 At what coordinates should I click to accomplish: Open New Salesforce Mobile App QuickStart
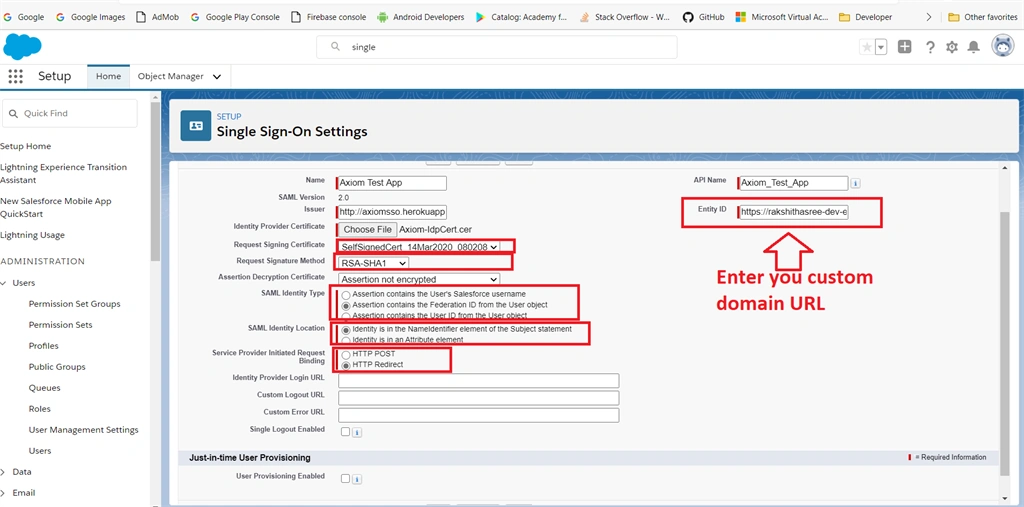[56, 208]
